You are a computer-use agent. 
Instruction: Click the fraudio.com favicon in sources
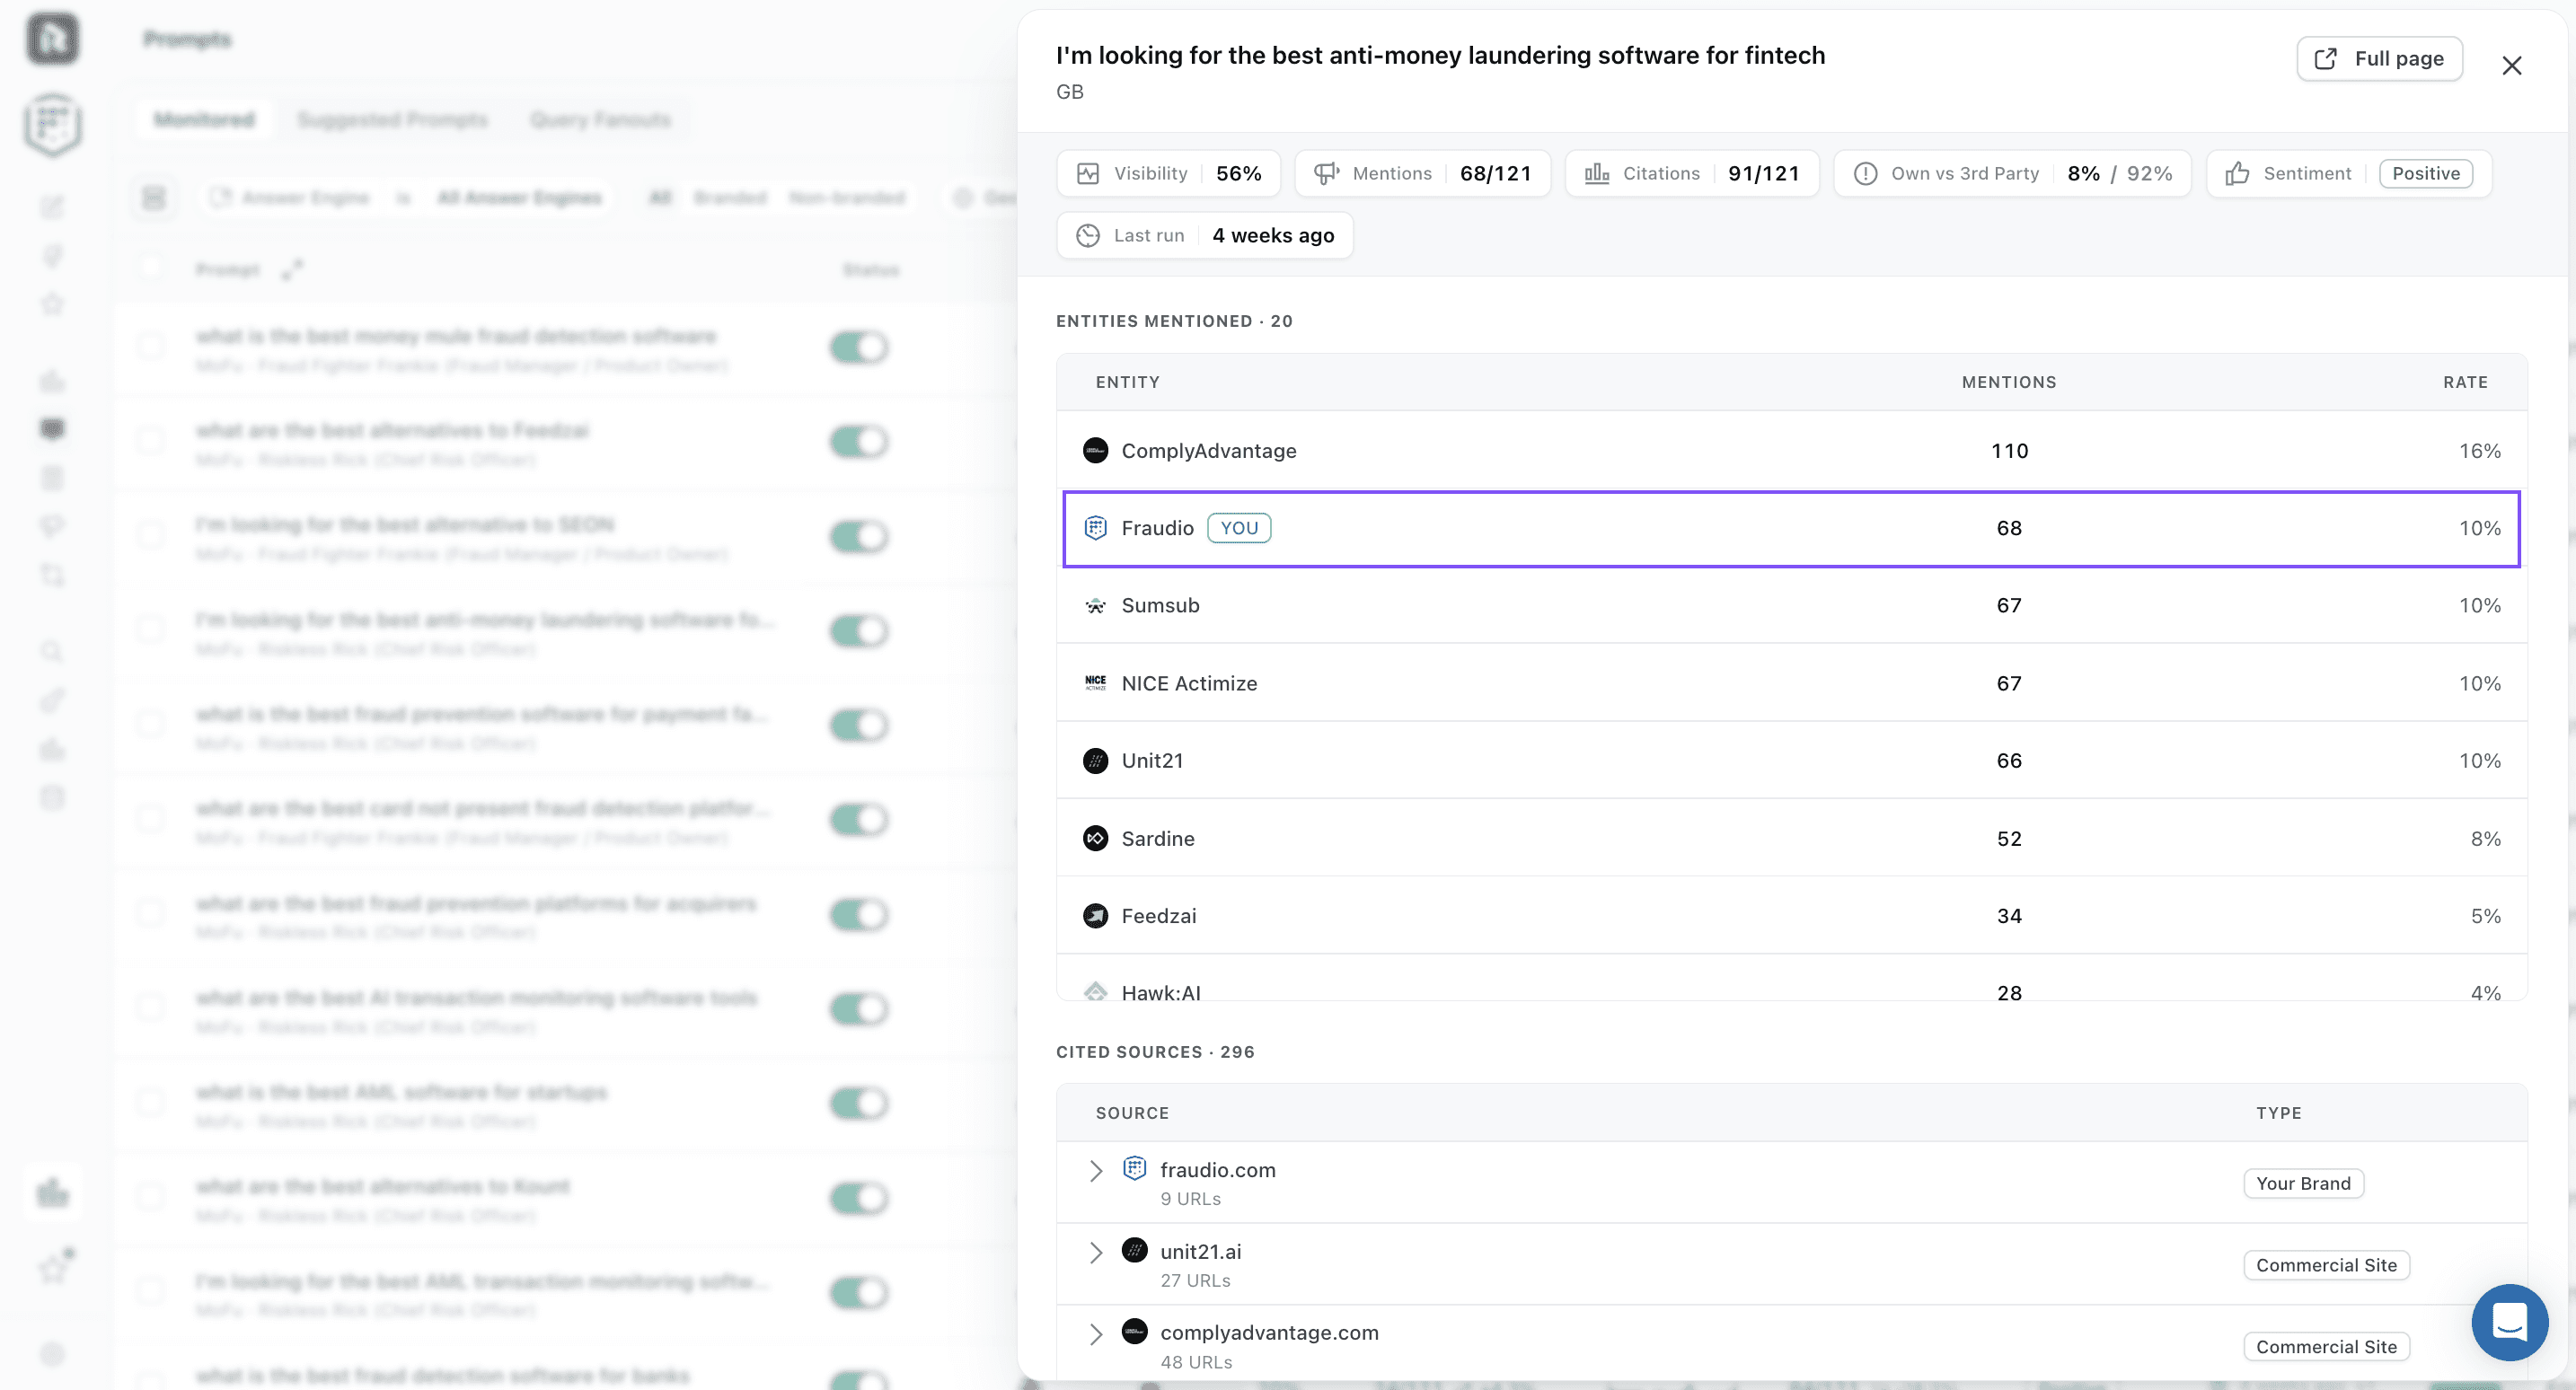pyautogui.click(x=1134, y=1168)
